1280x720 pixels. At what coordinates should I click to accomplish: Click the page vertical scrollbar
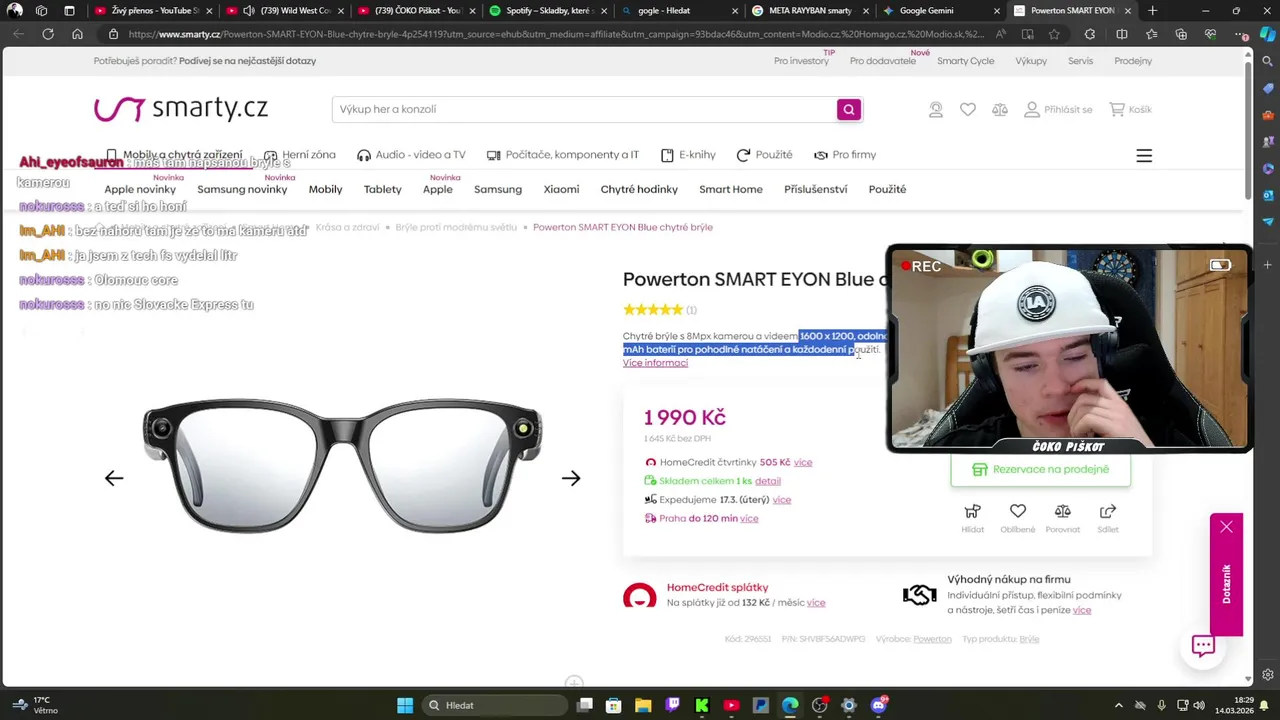(x=1248, y=130)
